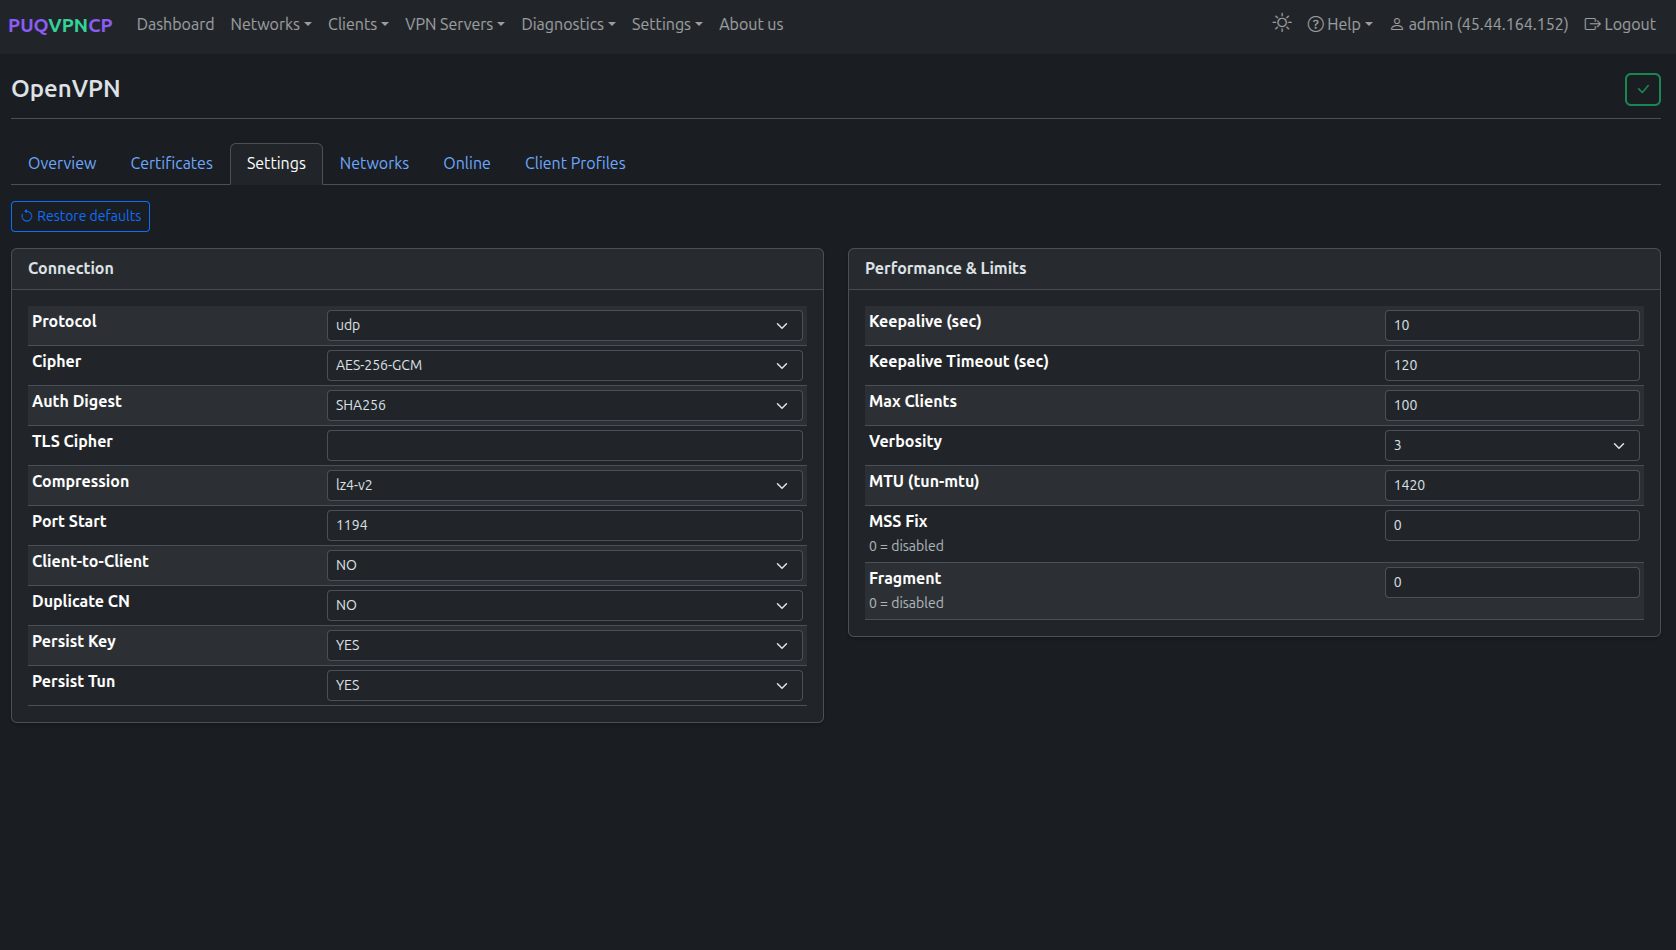Switch to the Online tab
The width and height of the screenshot is (1676, 950).
pos(467,163)
